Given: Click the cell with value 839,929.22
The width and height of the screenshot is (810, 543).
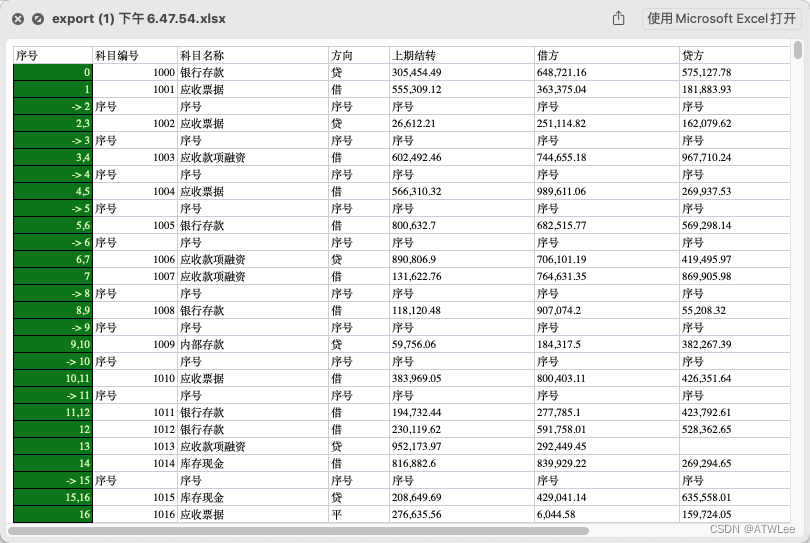Looking at the screenshot, I should (606, 463).
